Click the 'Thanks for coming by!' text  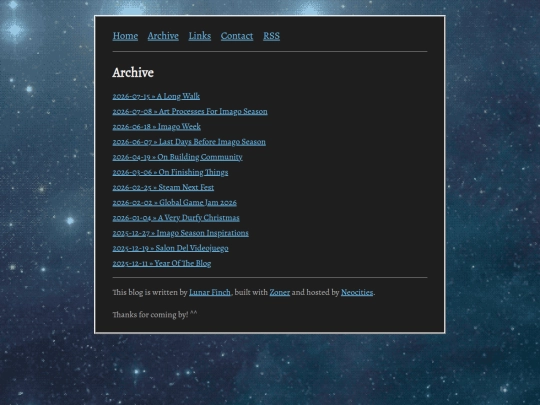155,314
